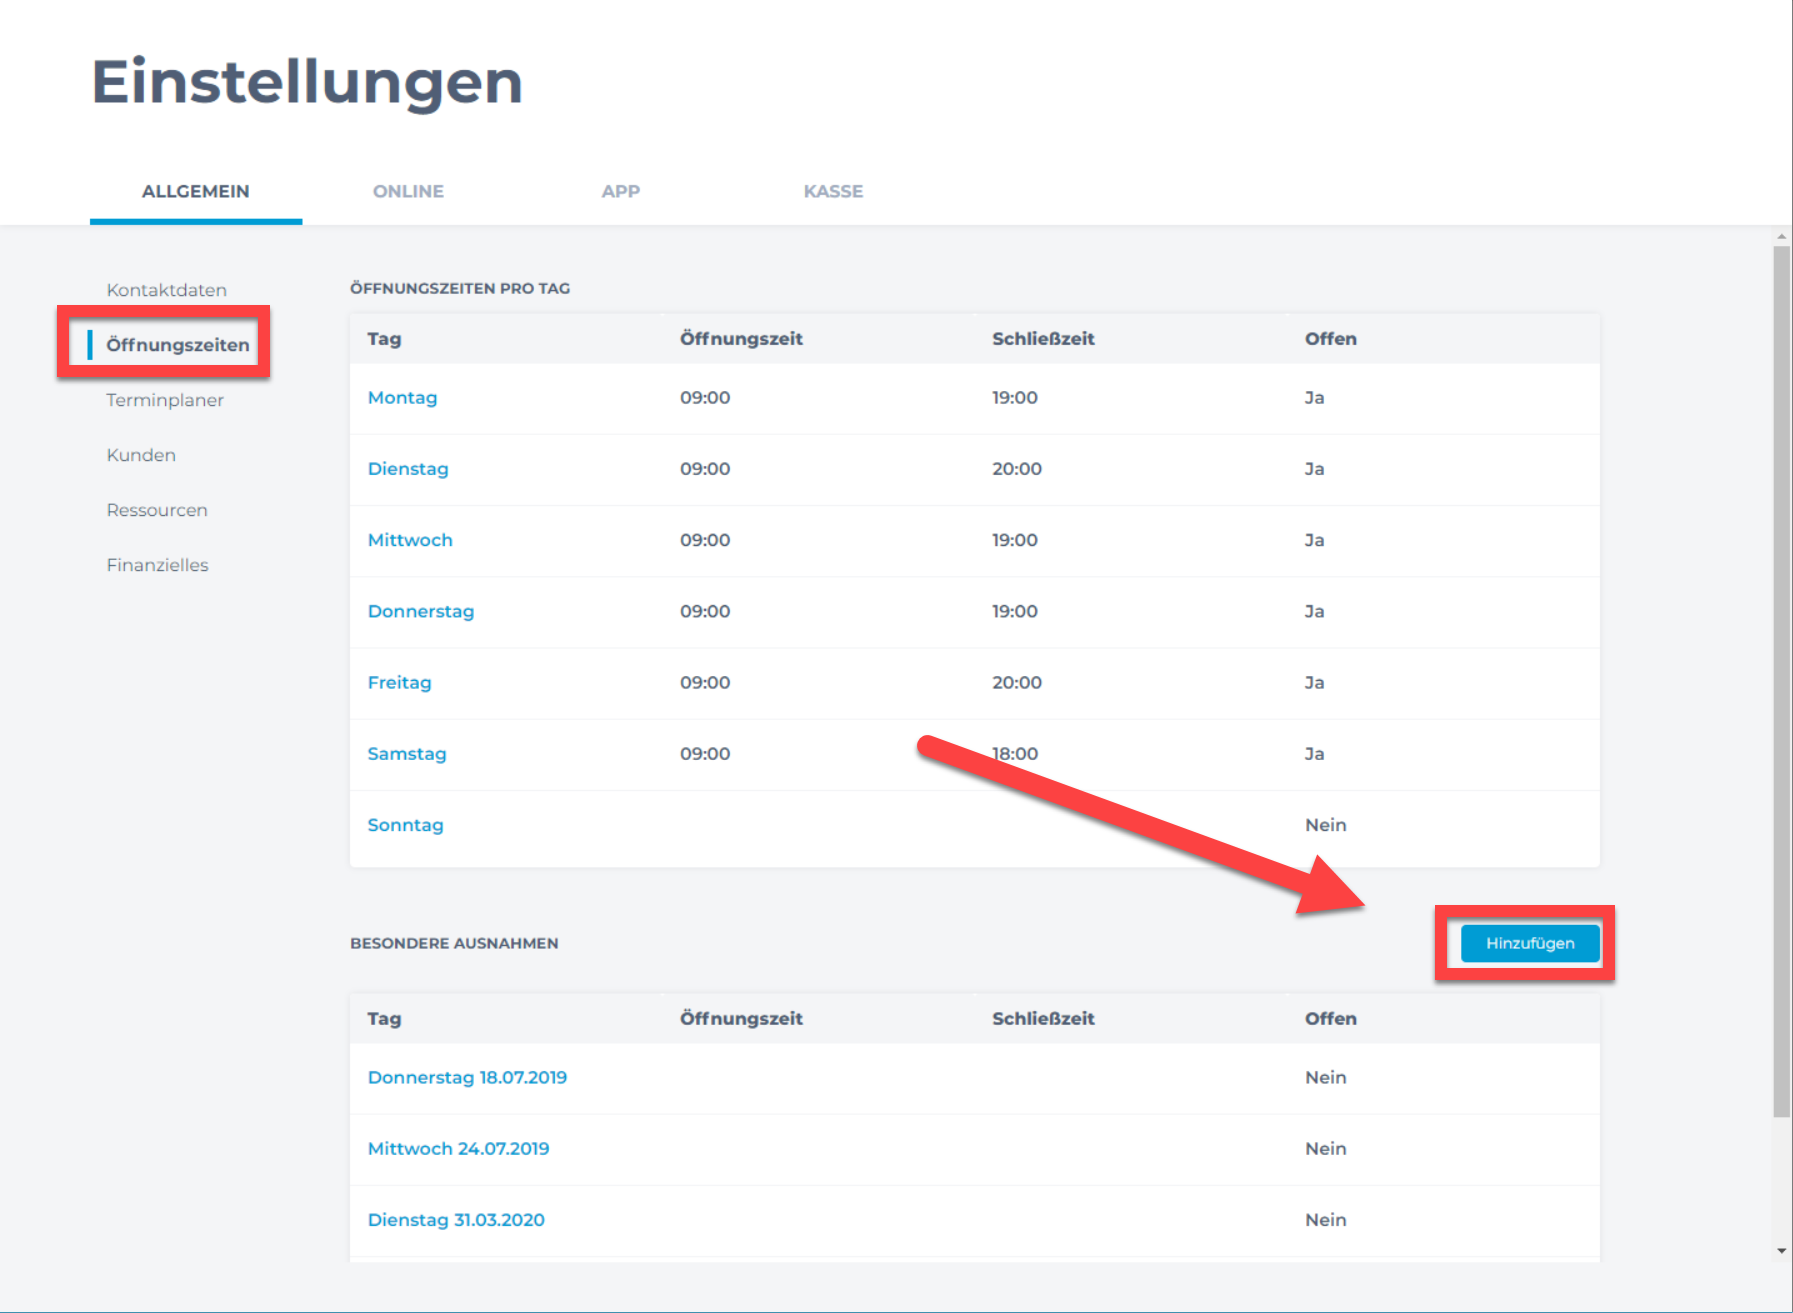This screenshot has width=1793, height=1313.
Task: Open the APP settings tab
Action: tap(620, 191)
